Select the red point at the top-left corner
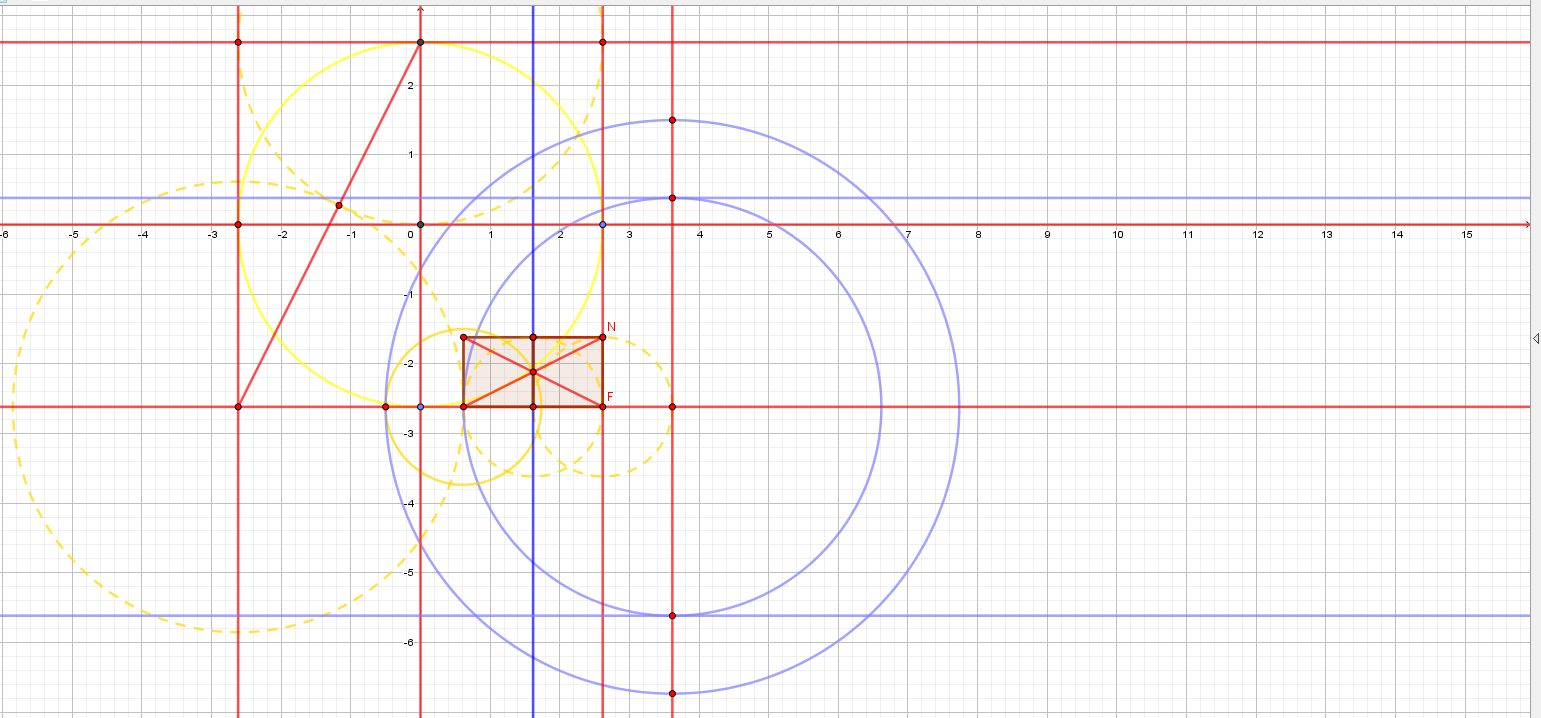The height and width of the screenshot is (718, 1541). [x=238, y=42]
